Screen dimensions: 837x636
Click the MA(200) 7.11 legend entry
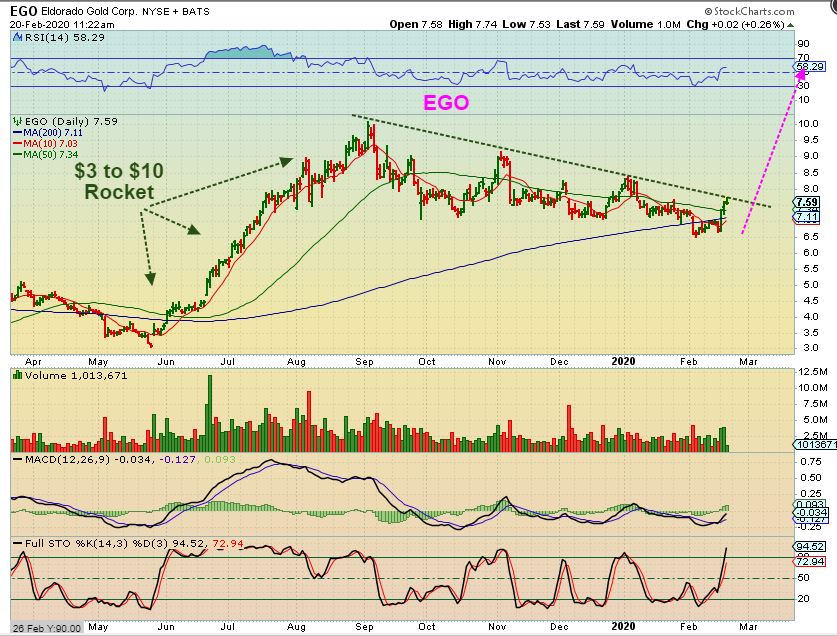pyautogui.click(x=48, y=132)
